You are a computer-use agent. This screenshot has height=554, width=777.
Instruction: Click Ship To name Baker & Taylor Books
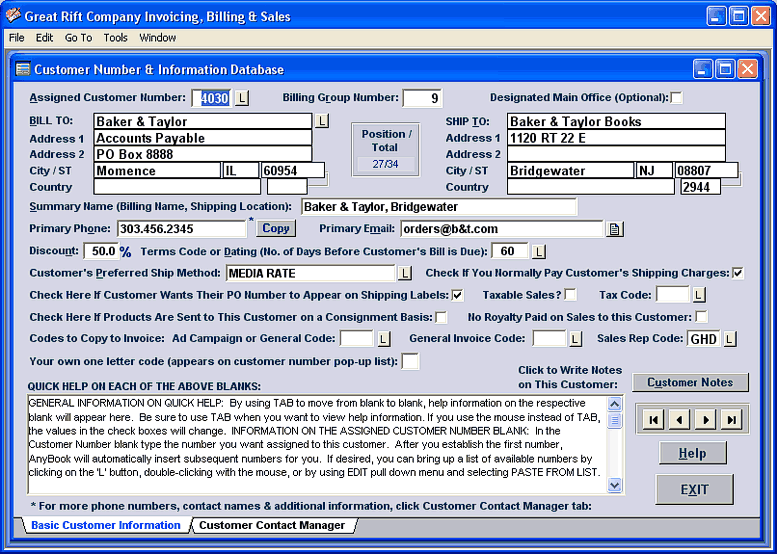pos(616,121)
